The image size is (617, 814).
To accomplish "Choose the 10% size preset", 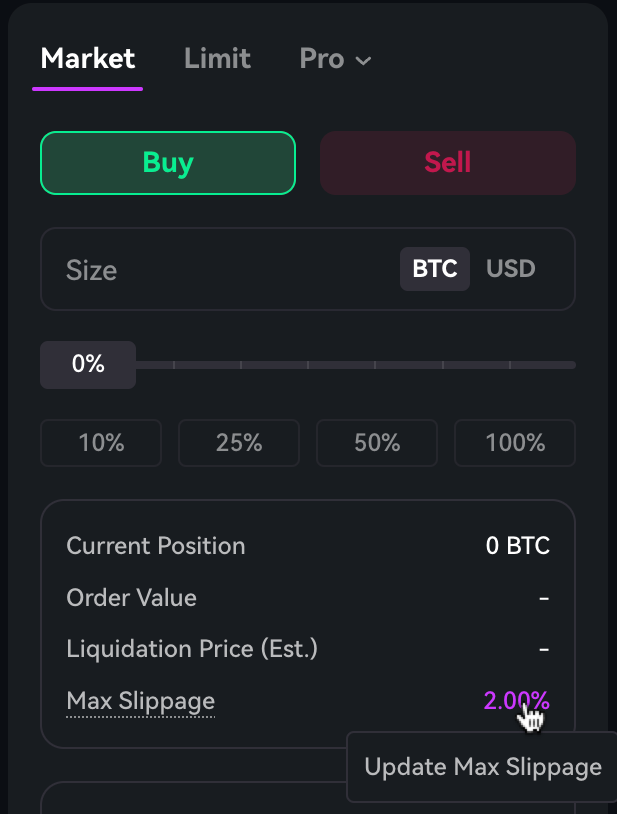I will pos(101,443).
